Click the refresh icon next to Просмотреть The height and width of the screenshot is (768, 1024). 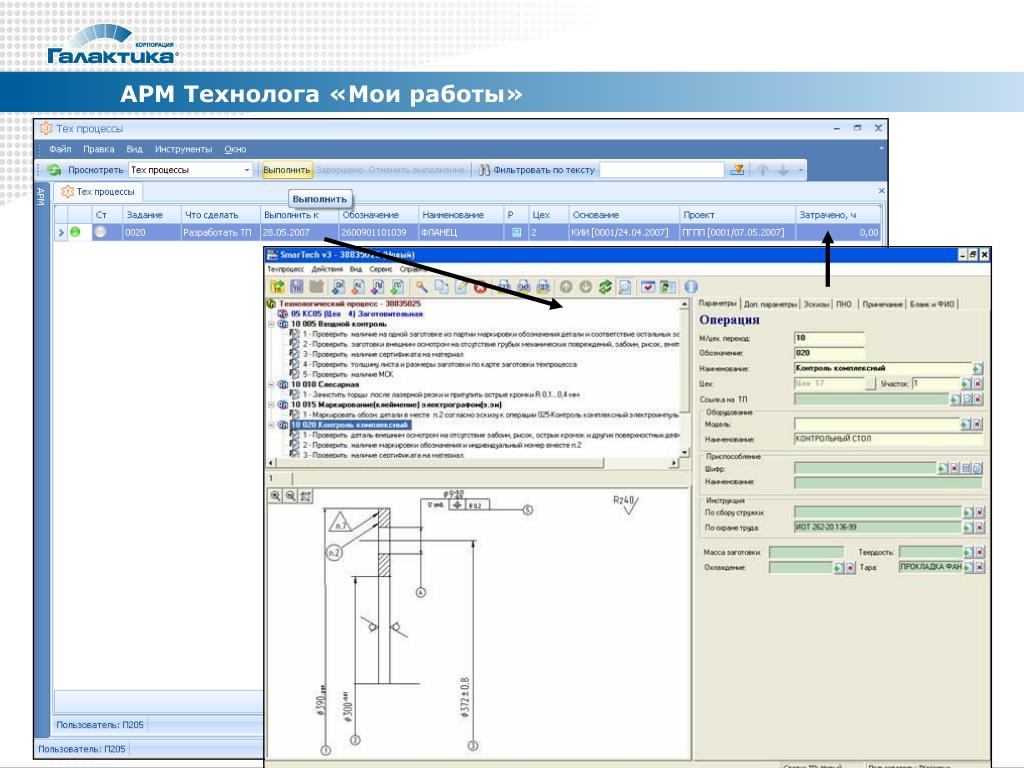coord(54,170)
